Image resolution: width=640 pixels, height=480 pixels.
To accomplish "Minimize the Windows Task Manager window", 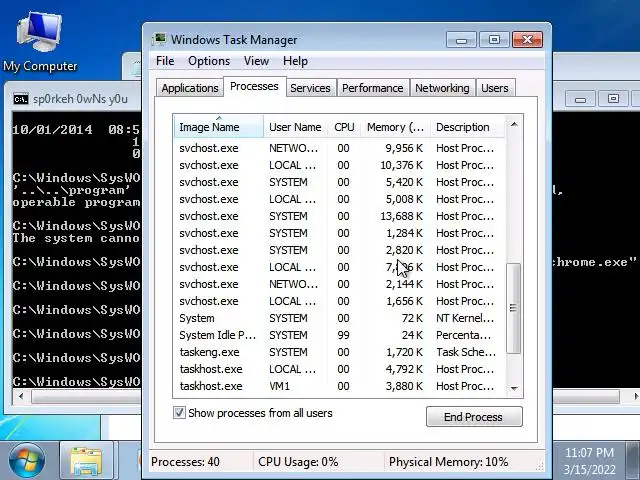I will pos(461,40).
